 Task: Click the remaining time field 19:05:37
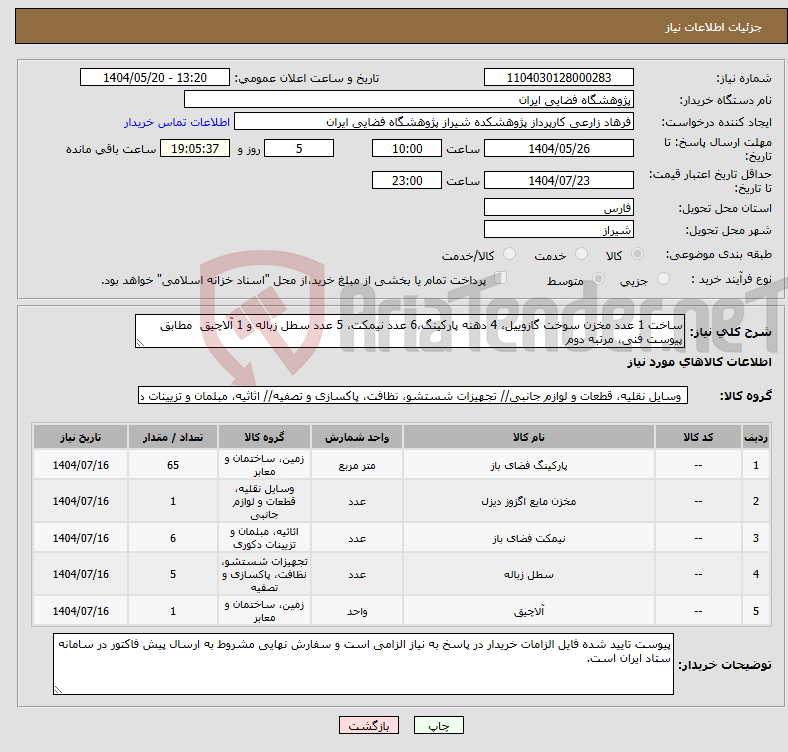195,148
